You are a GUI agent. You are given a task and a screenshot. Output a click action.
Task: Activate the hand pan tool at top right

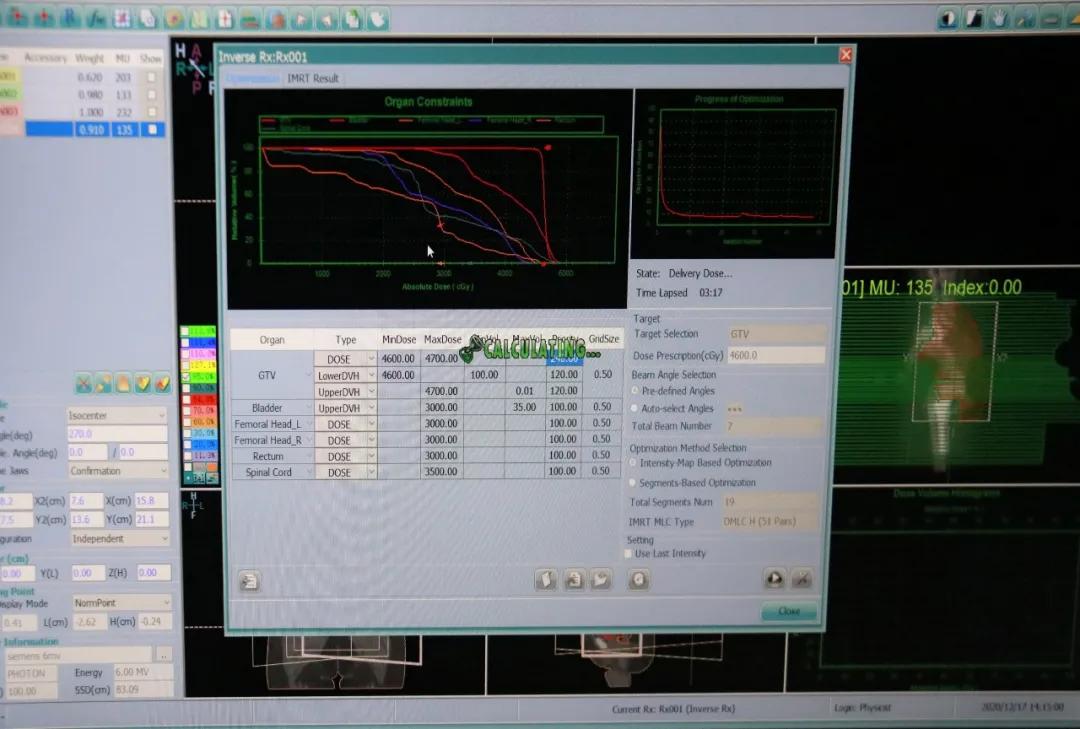[x=999, y=19]
